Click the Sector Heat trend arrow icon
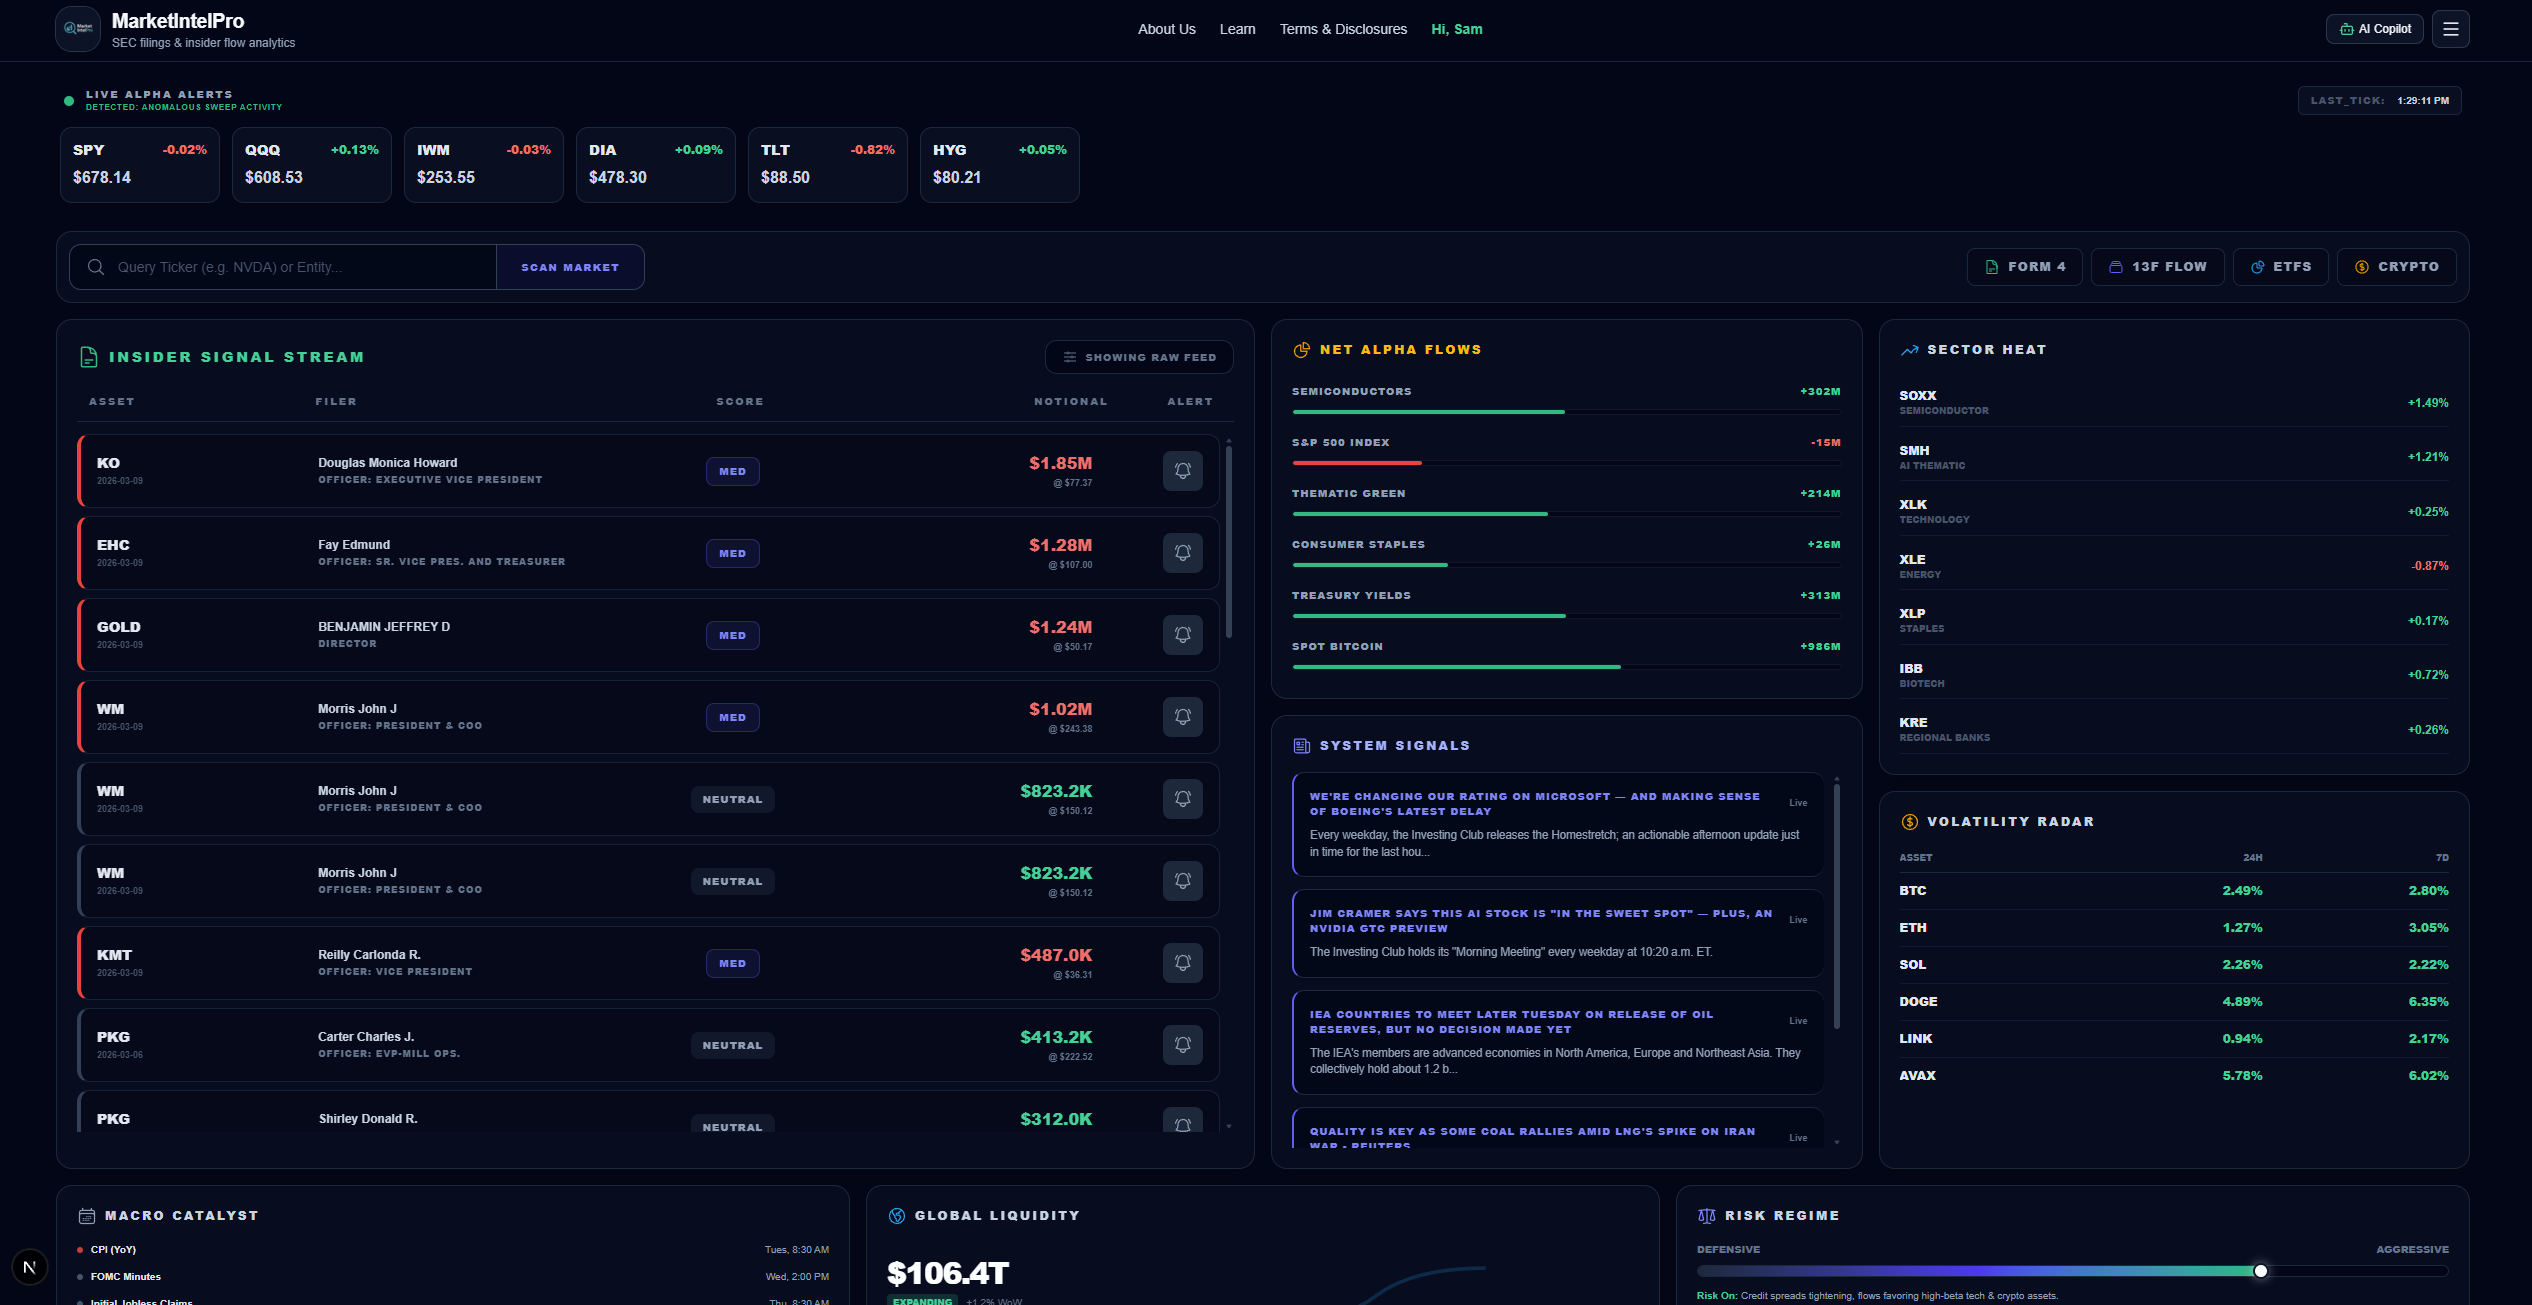 click(1910, 349)
